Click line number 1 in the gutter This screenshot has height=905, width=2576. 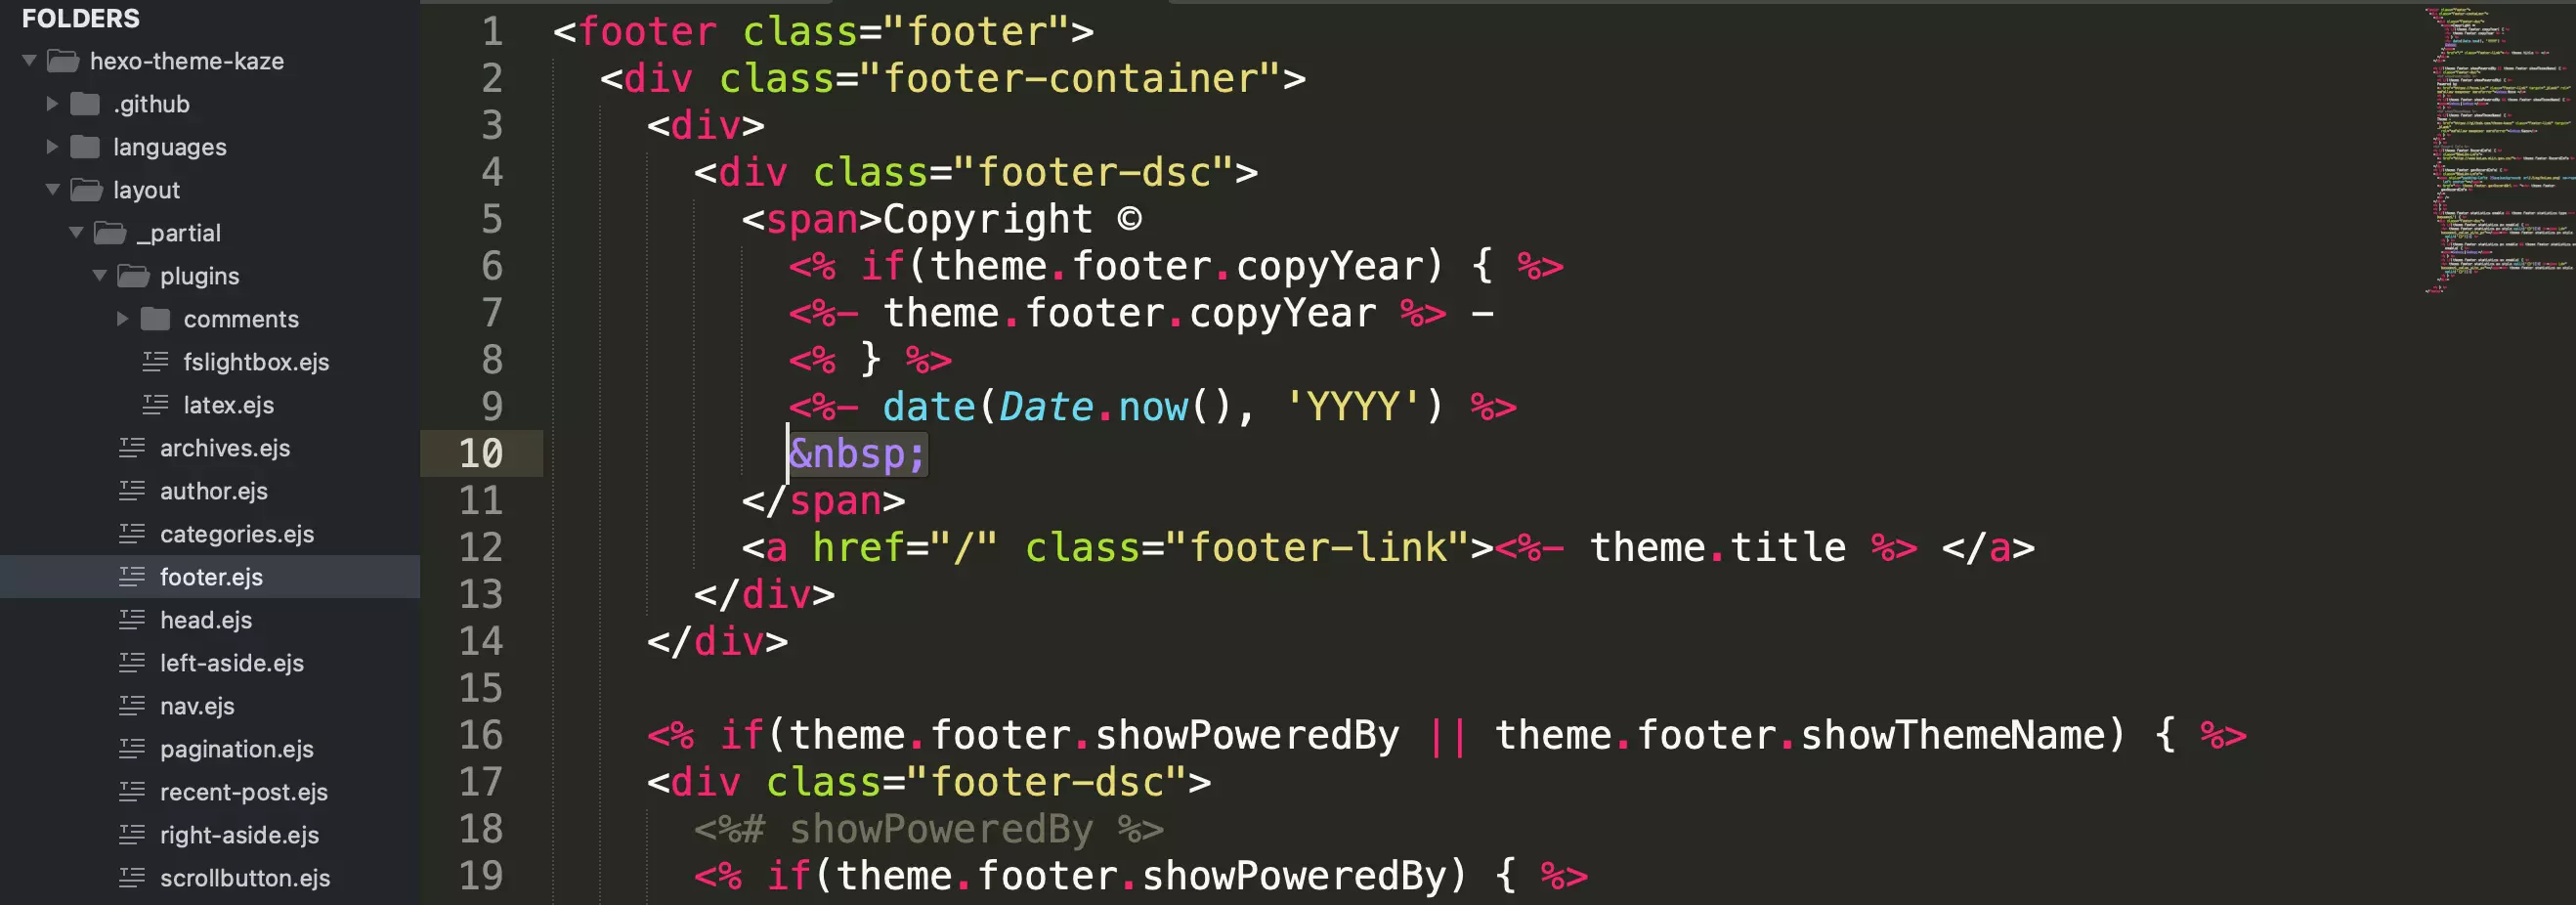coord(492,32)
